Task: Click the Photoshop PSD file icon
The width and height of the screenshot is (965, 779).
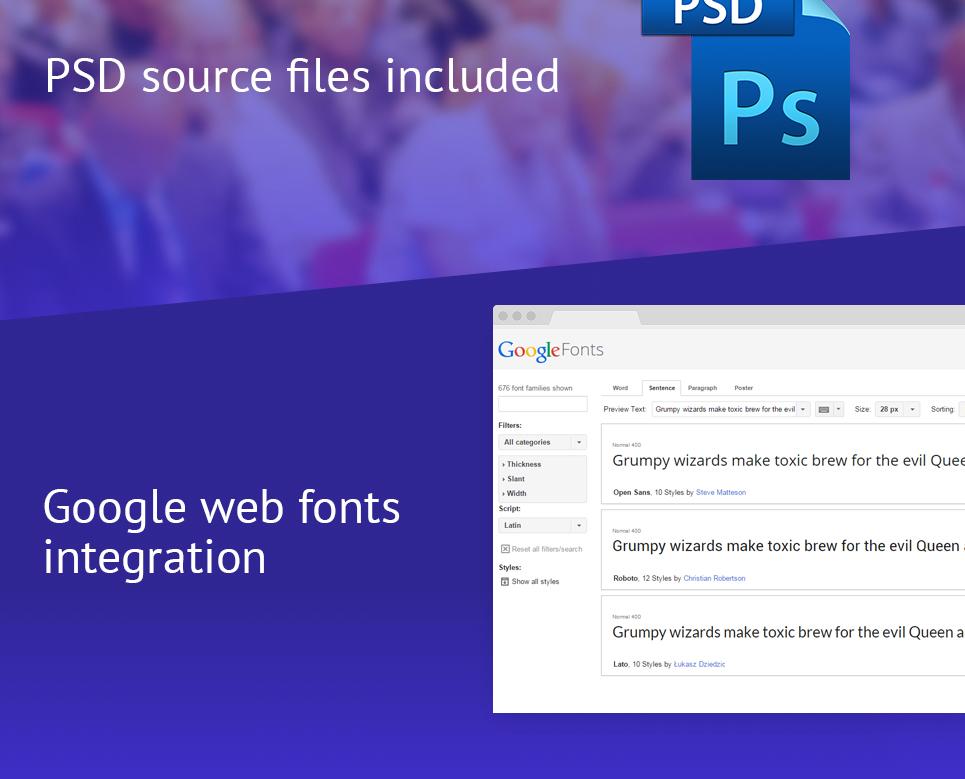Action: pos(746,90)
